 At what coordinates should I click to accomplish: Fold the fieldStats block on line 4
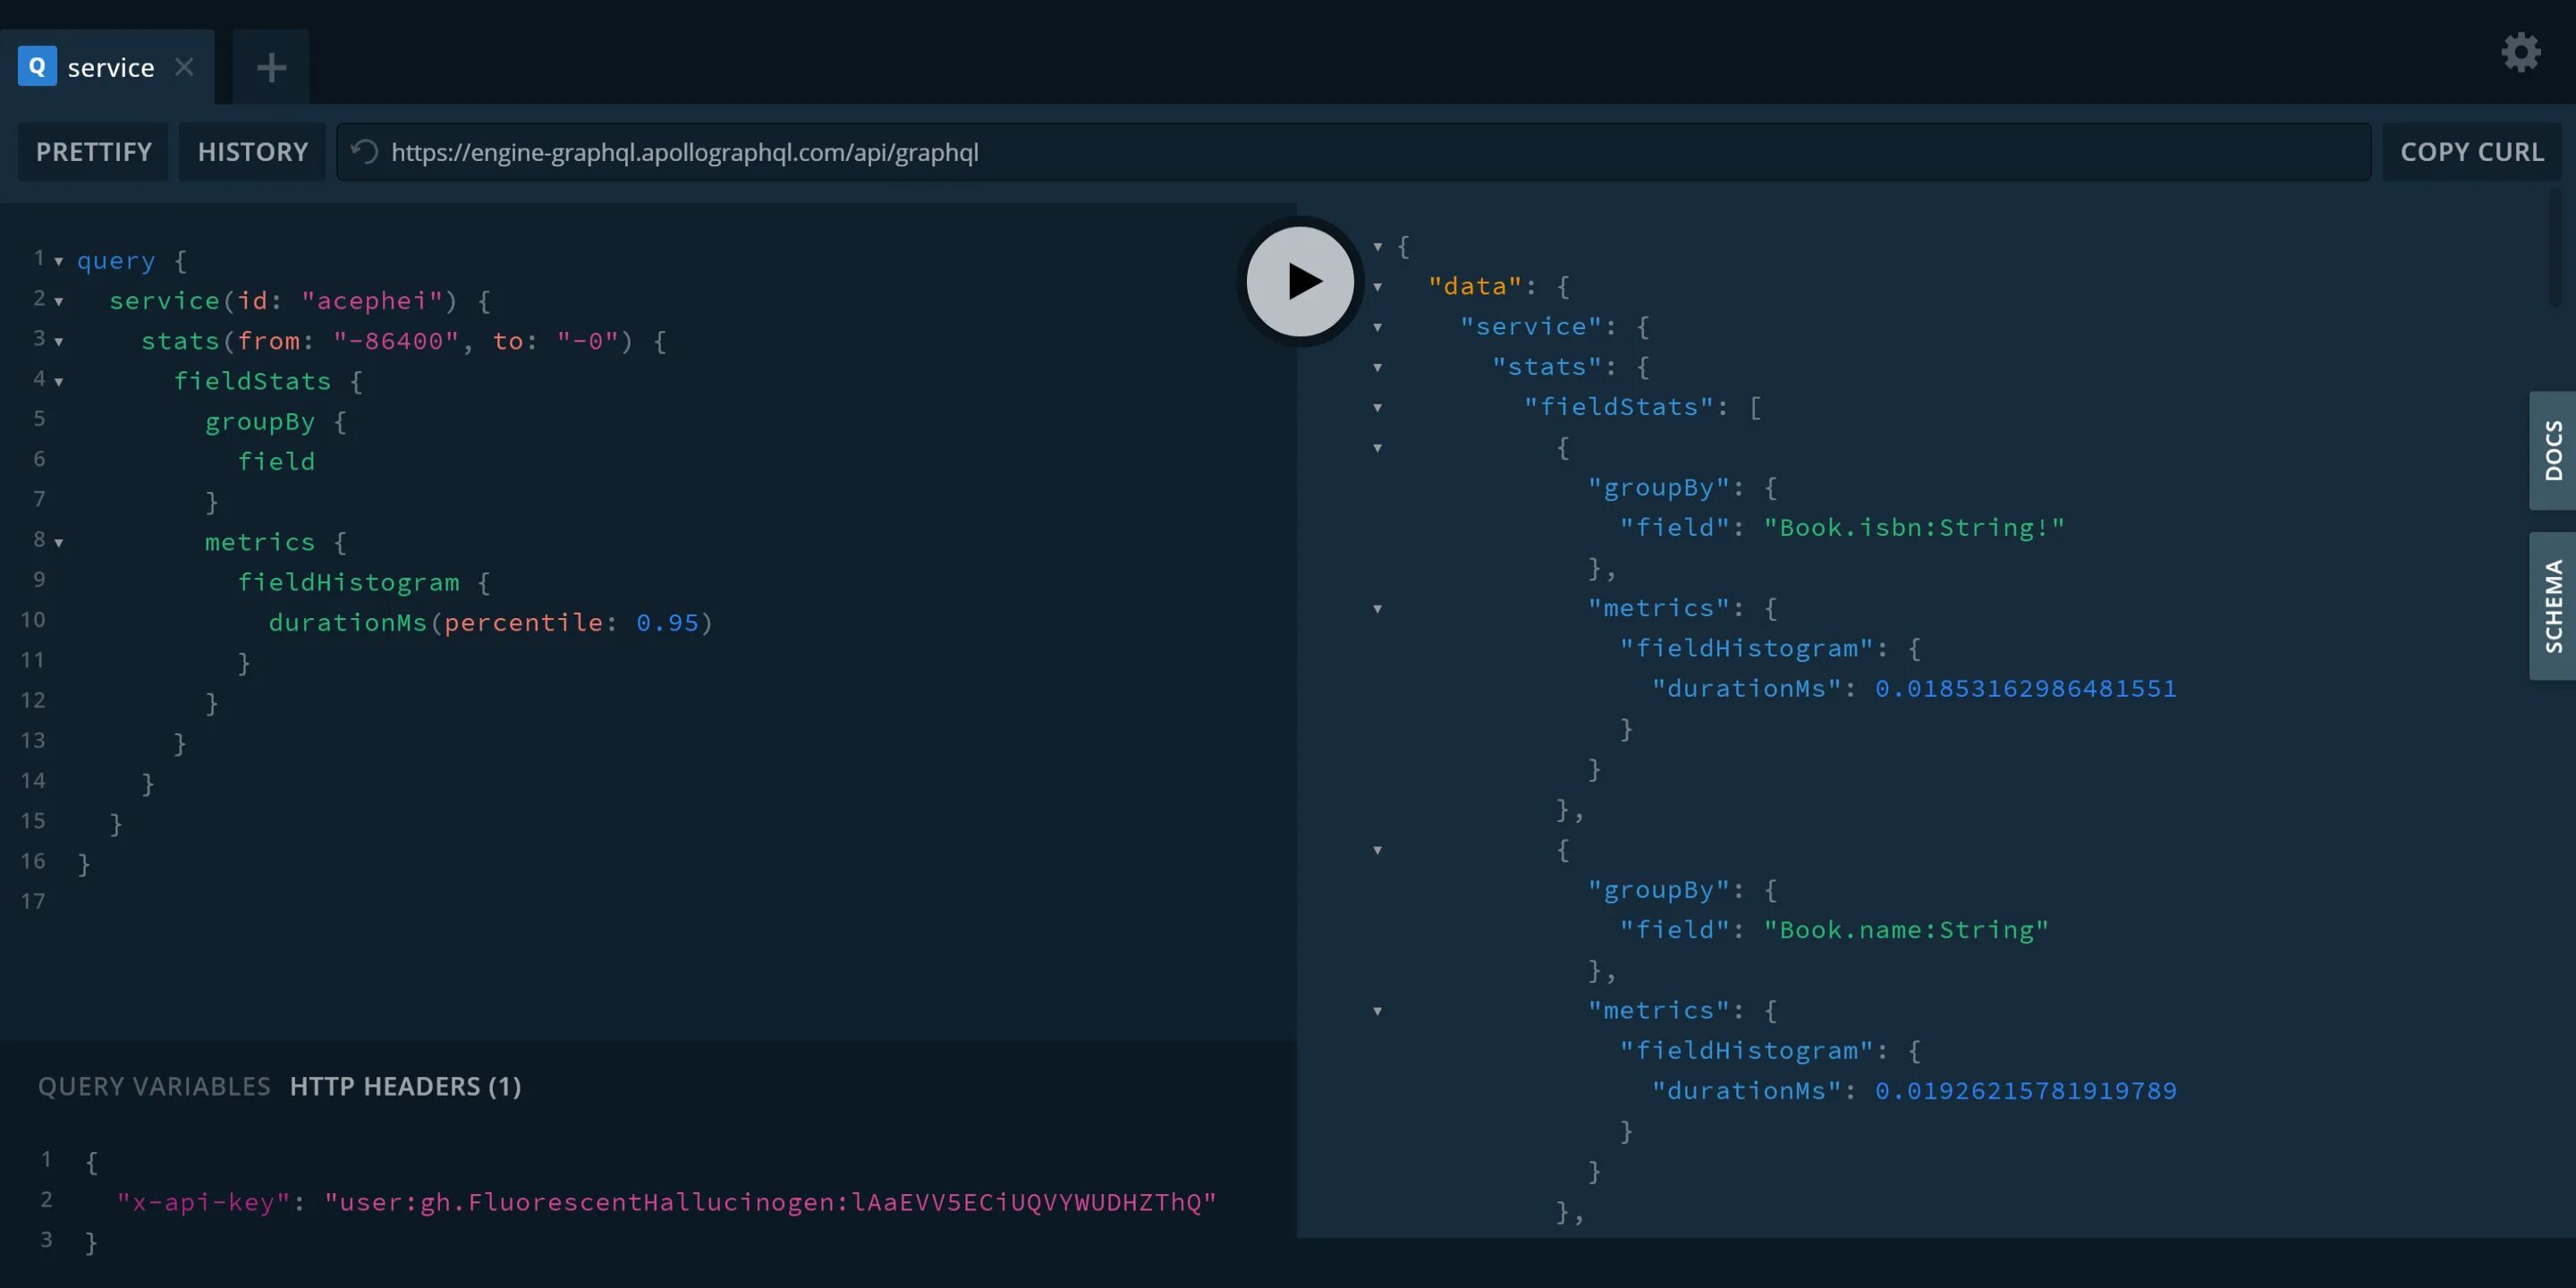[59, 382]
